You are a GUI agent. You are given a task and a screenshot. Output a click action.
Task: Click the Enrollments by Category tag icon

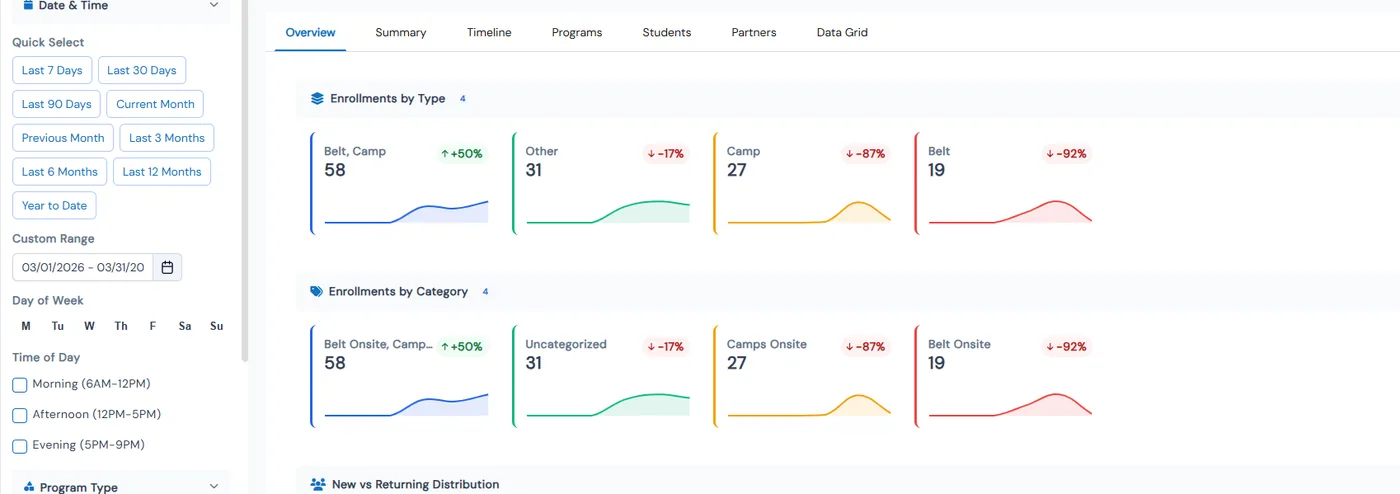pos(317,292)
